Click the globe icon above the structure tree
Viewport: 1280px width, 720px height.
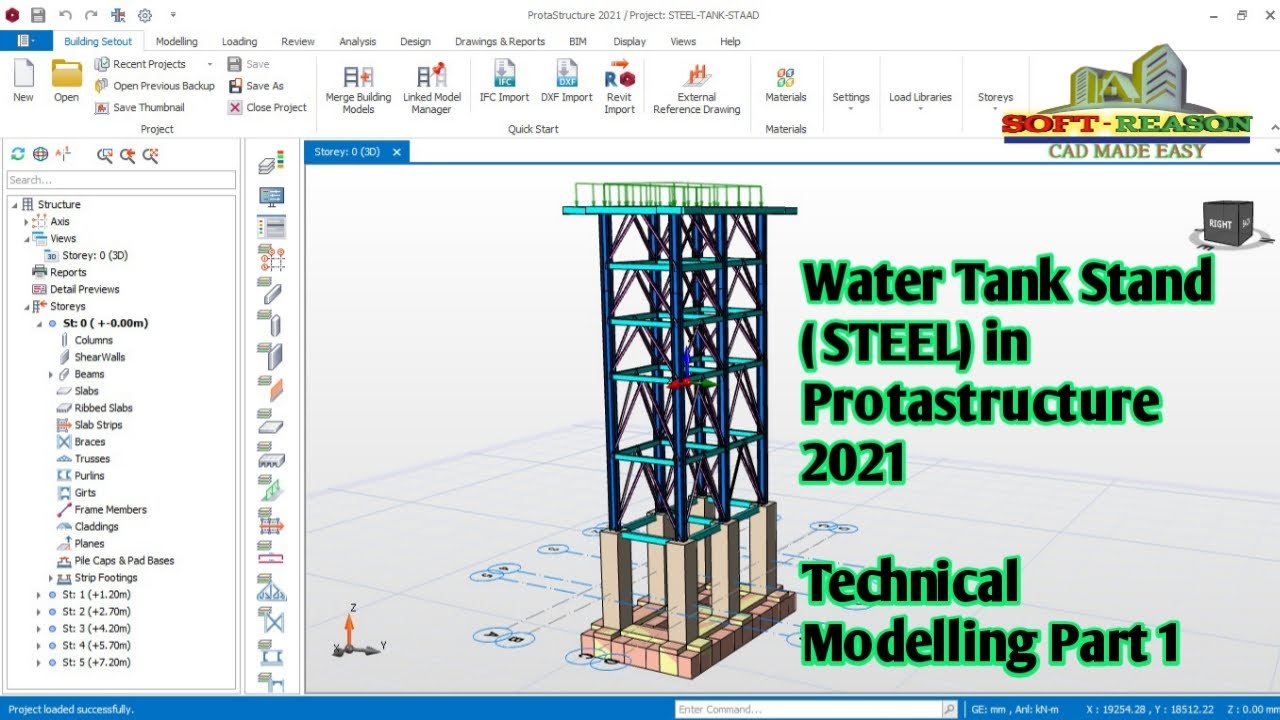click(x=40, y=154)
